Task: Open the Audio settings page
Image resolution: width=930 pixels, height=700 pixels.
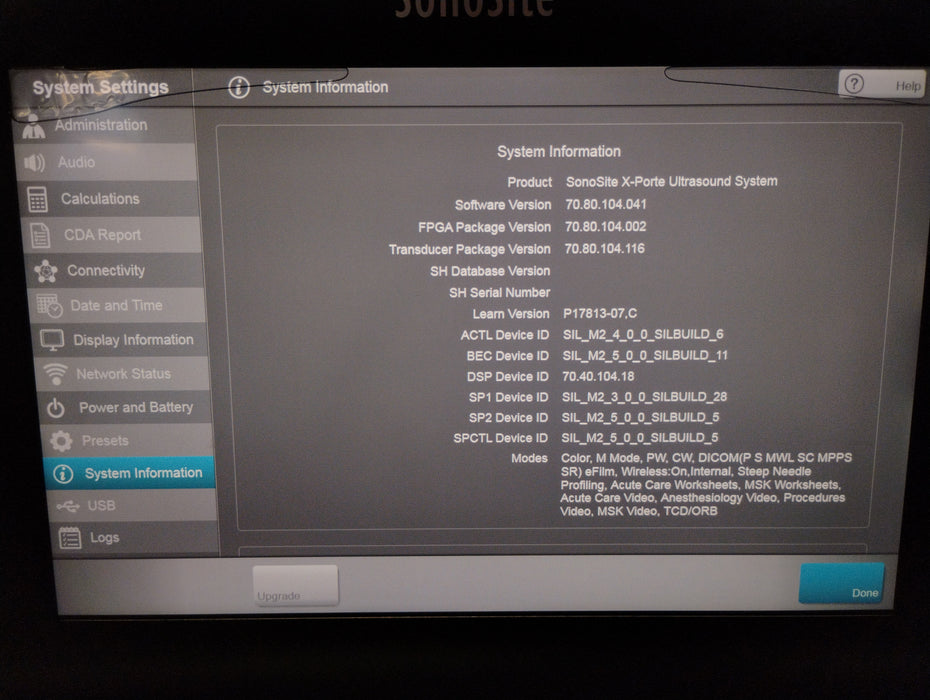Action: tap(108, 162)
